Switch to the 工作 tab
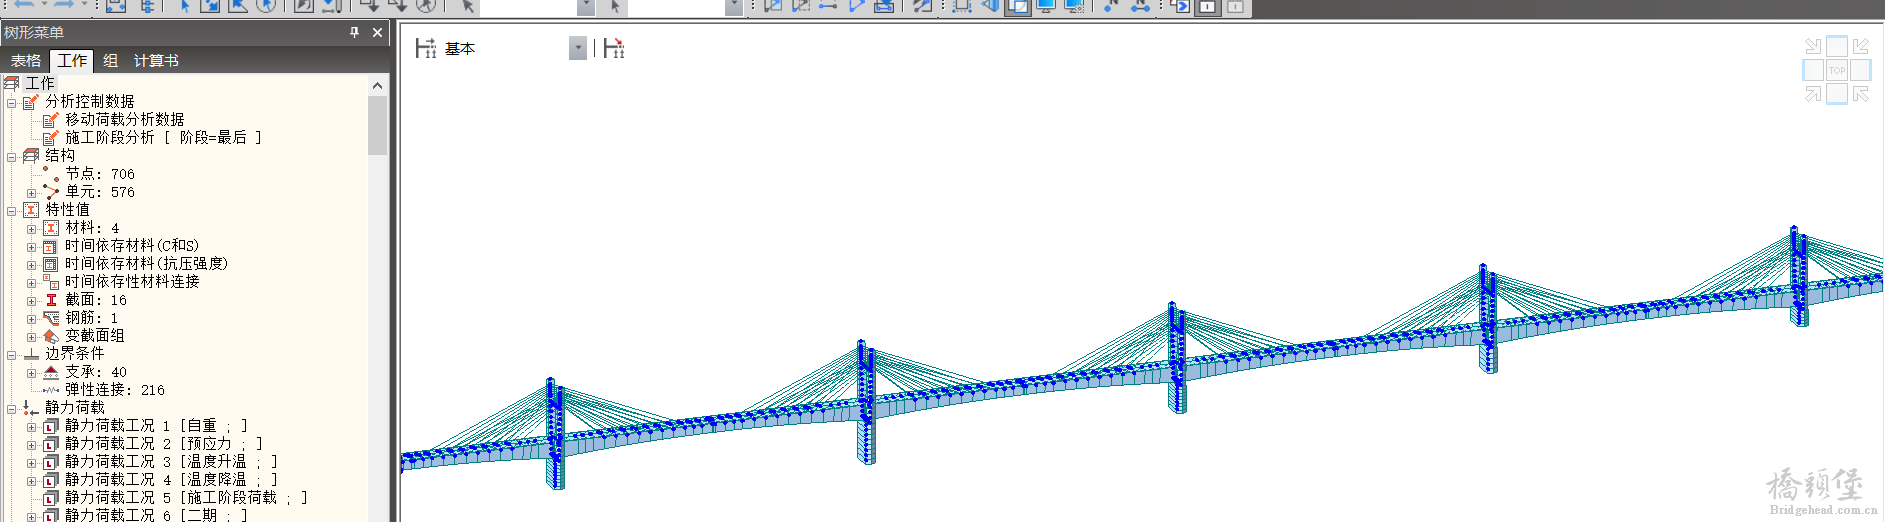The height and width of the screenshot is (522, 1885). click(72, 61)
